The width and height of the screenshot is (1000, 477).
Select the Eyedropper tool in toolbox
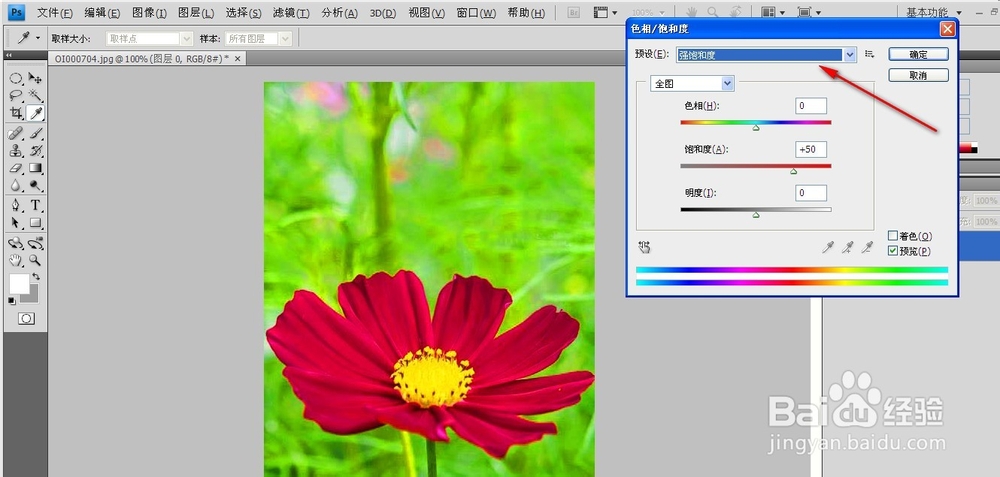pos(36,114)
